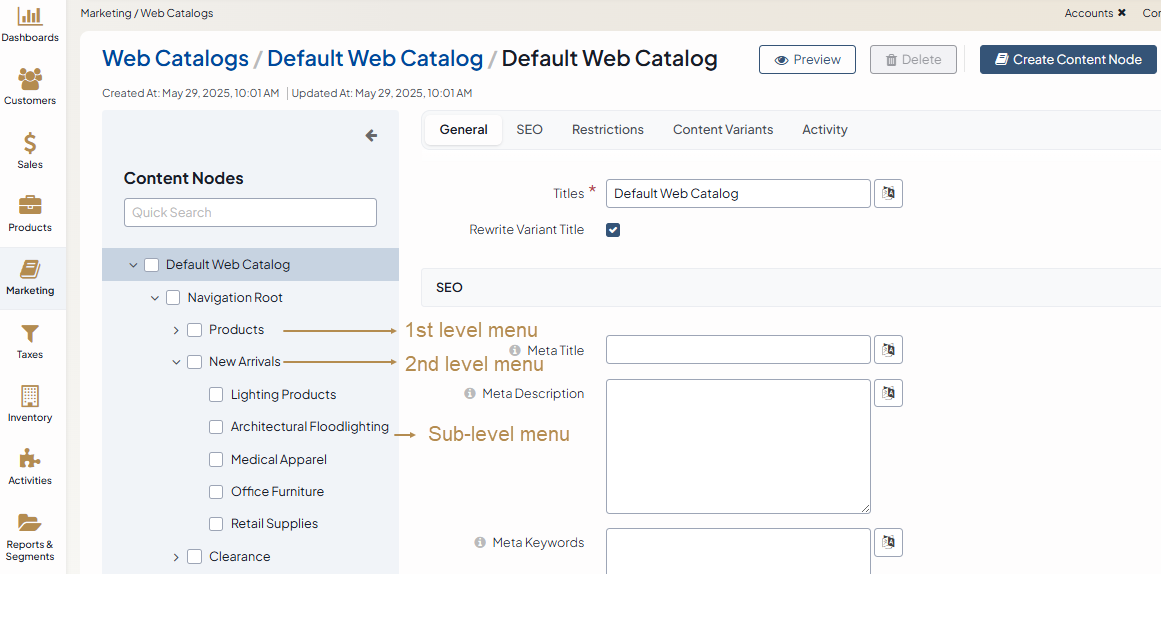The height and width of the screenshot is (632, 1161).
Task: Uncheck Rewrite Variant Title checkbox
Action: tap(613, 230)
